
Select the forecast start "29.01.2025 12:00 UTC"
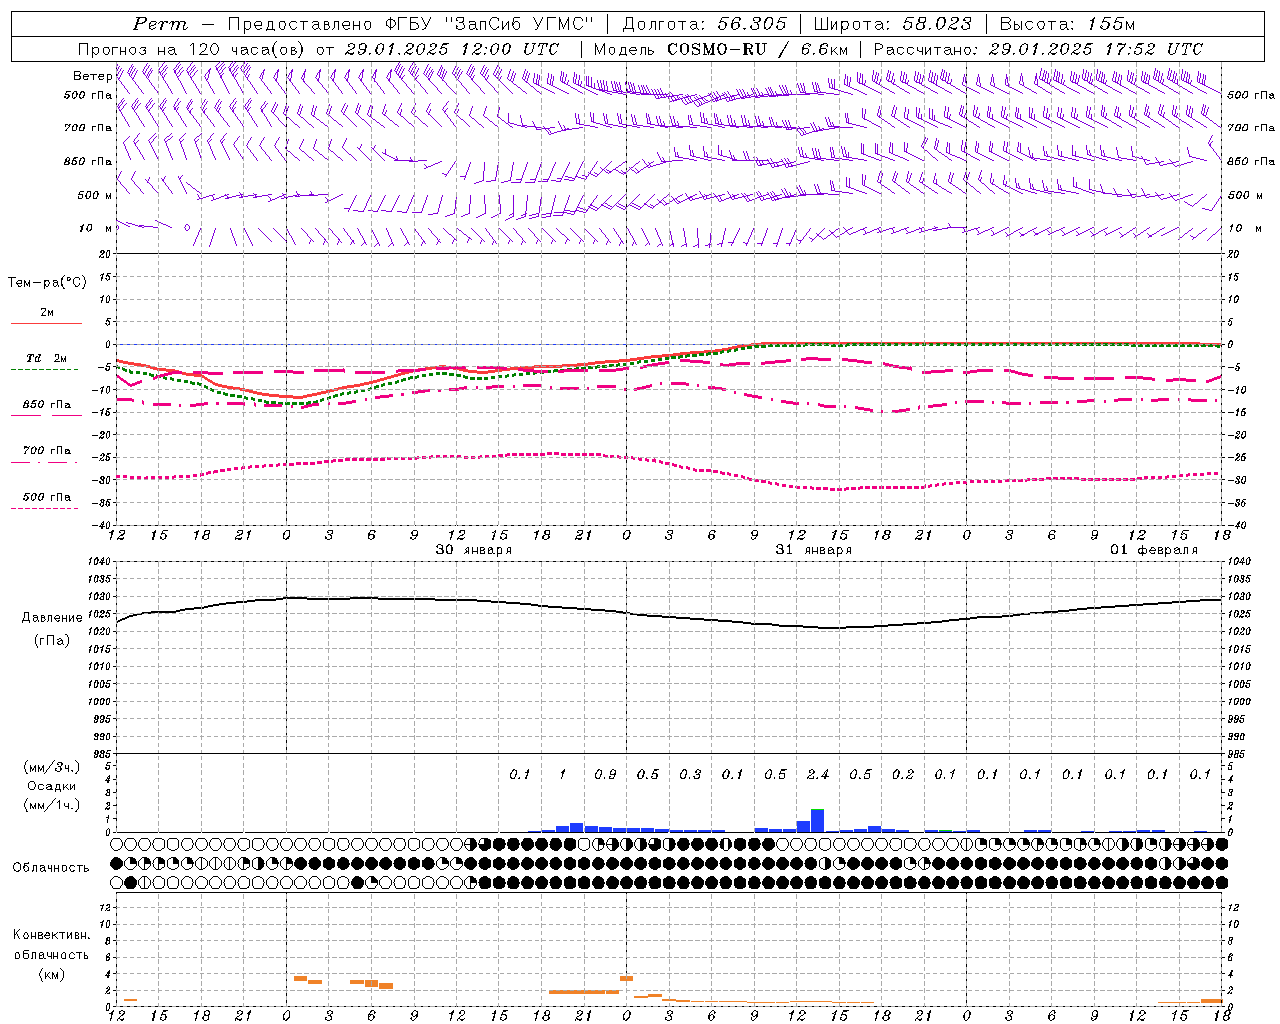451,49
